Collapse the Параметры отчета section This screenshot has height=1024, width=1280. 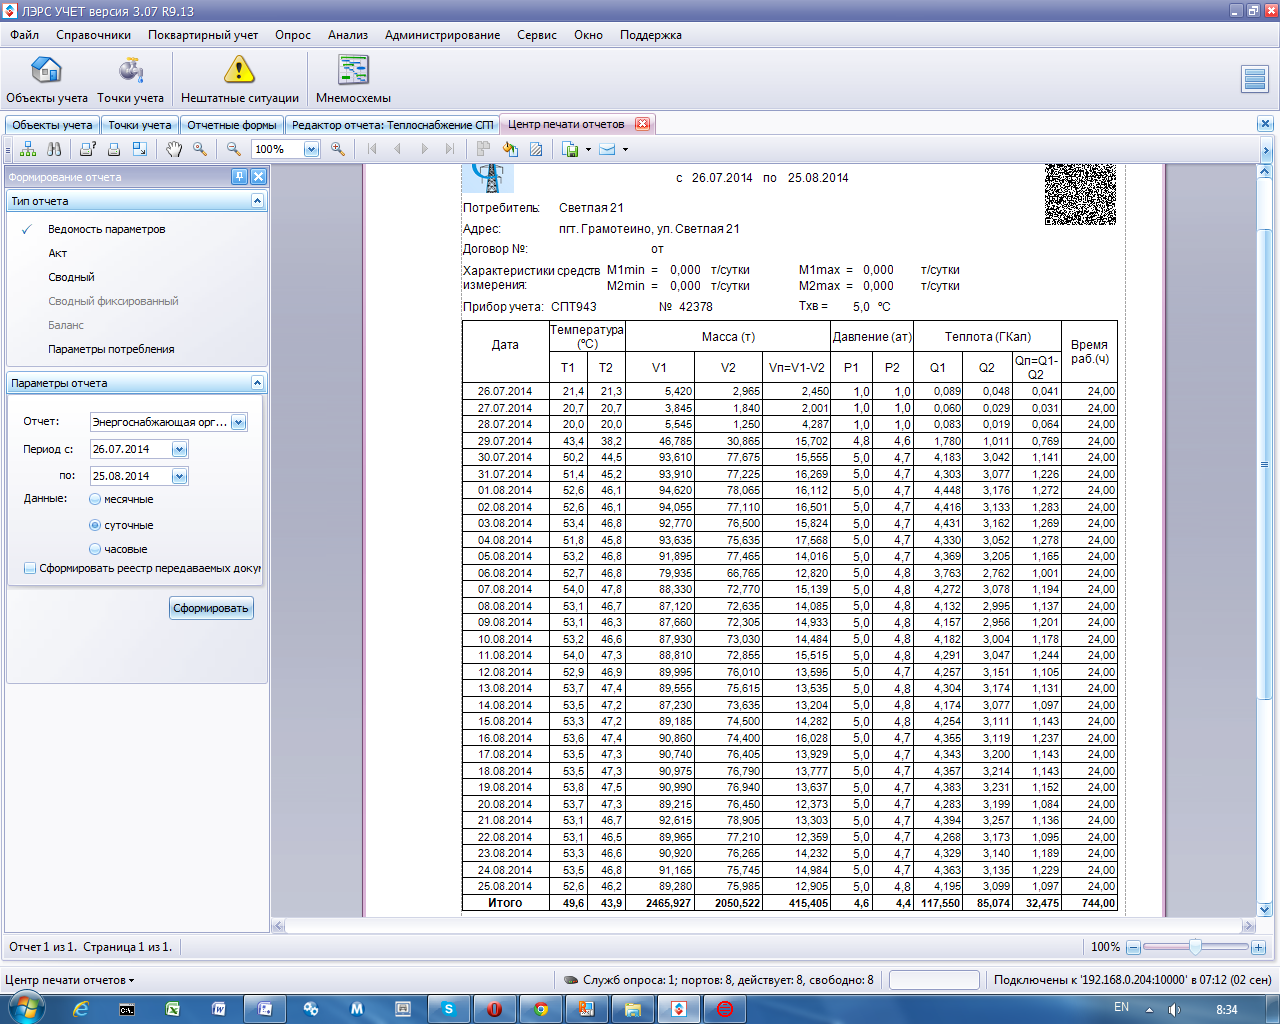[257, 382]
